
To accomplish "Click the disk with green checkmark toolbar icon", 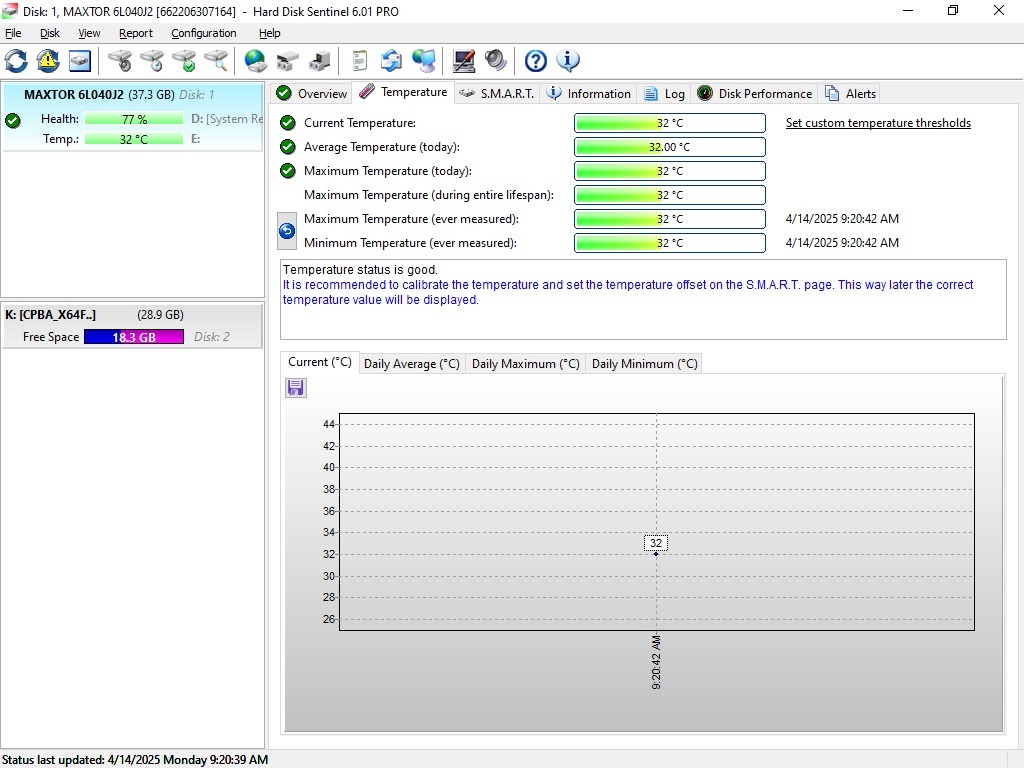I will [x=184, y=61].
